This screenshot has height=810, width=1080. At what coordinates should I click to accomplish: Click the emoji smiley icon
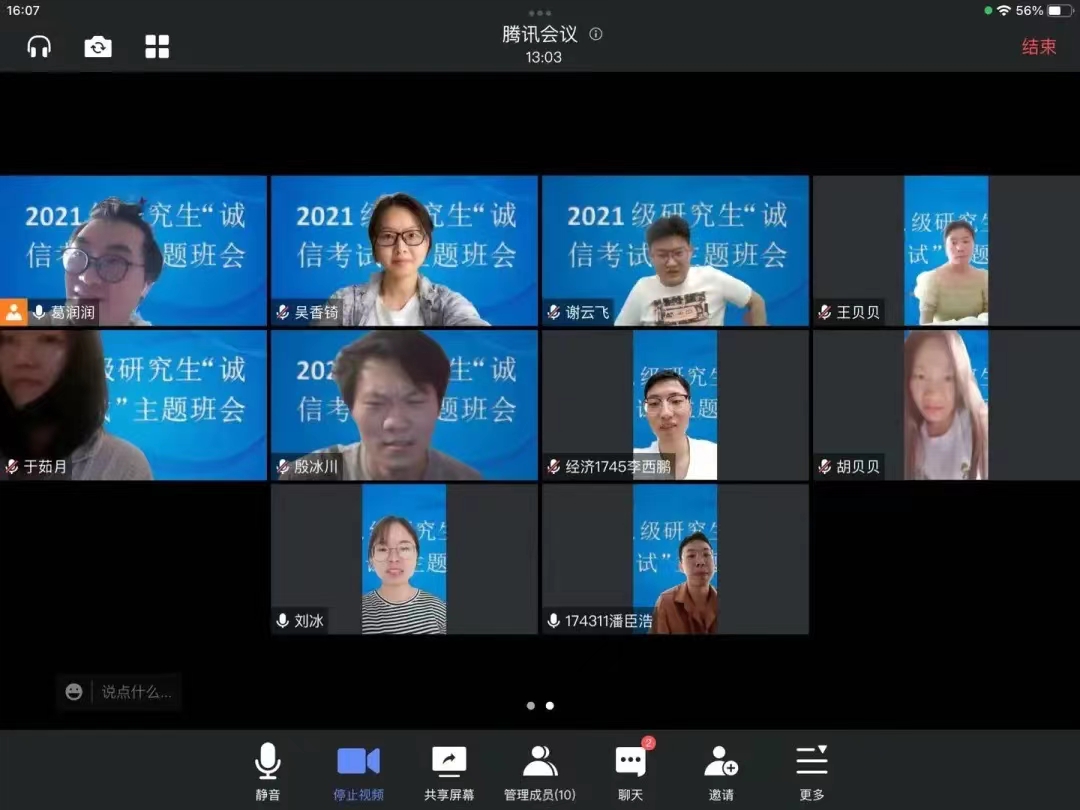click(74, 691)
